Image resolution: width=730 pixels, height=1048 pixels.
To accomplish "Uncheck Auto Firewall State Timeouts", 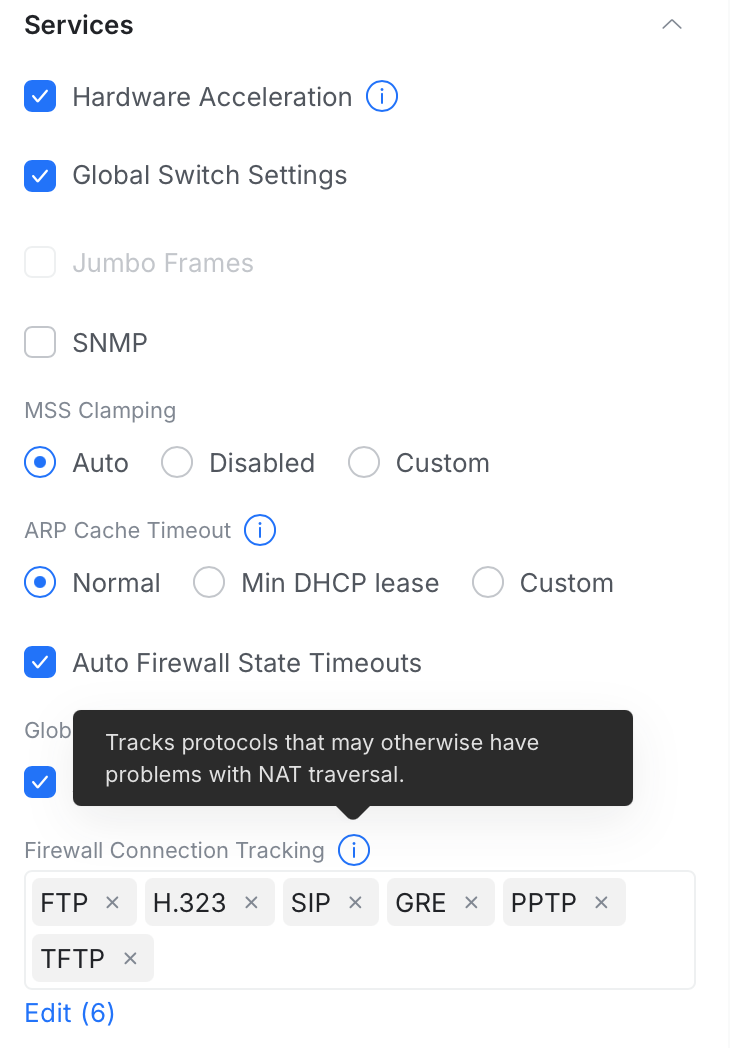I will click(40, 662).
